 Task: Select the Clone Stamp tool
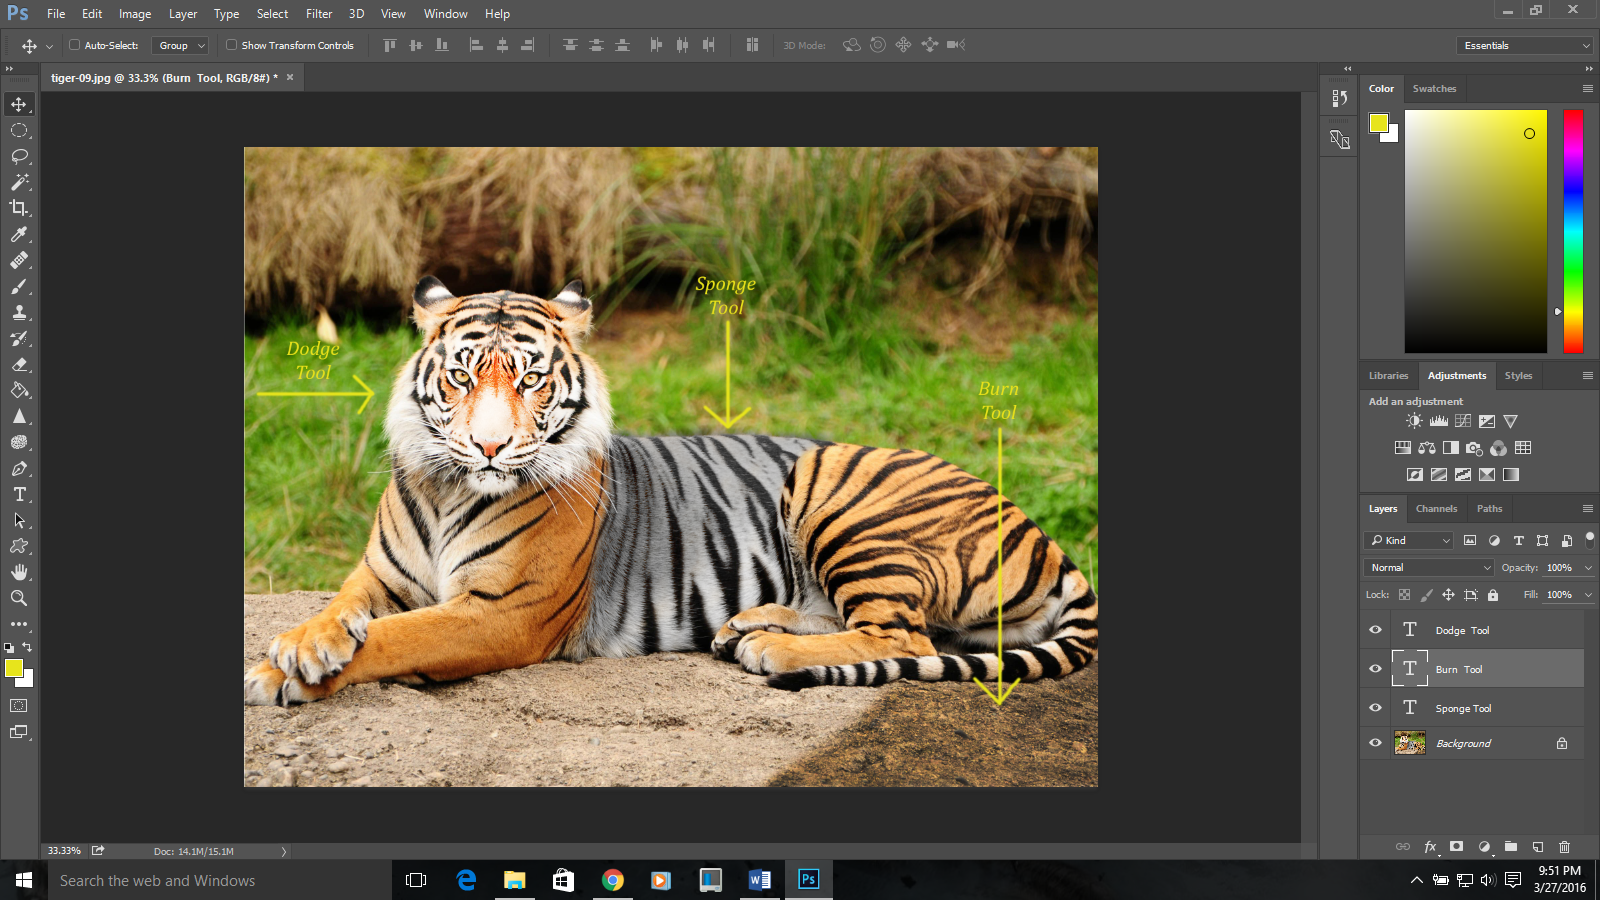click(x=19, y=312)
